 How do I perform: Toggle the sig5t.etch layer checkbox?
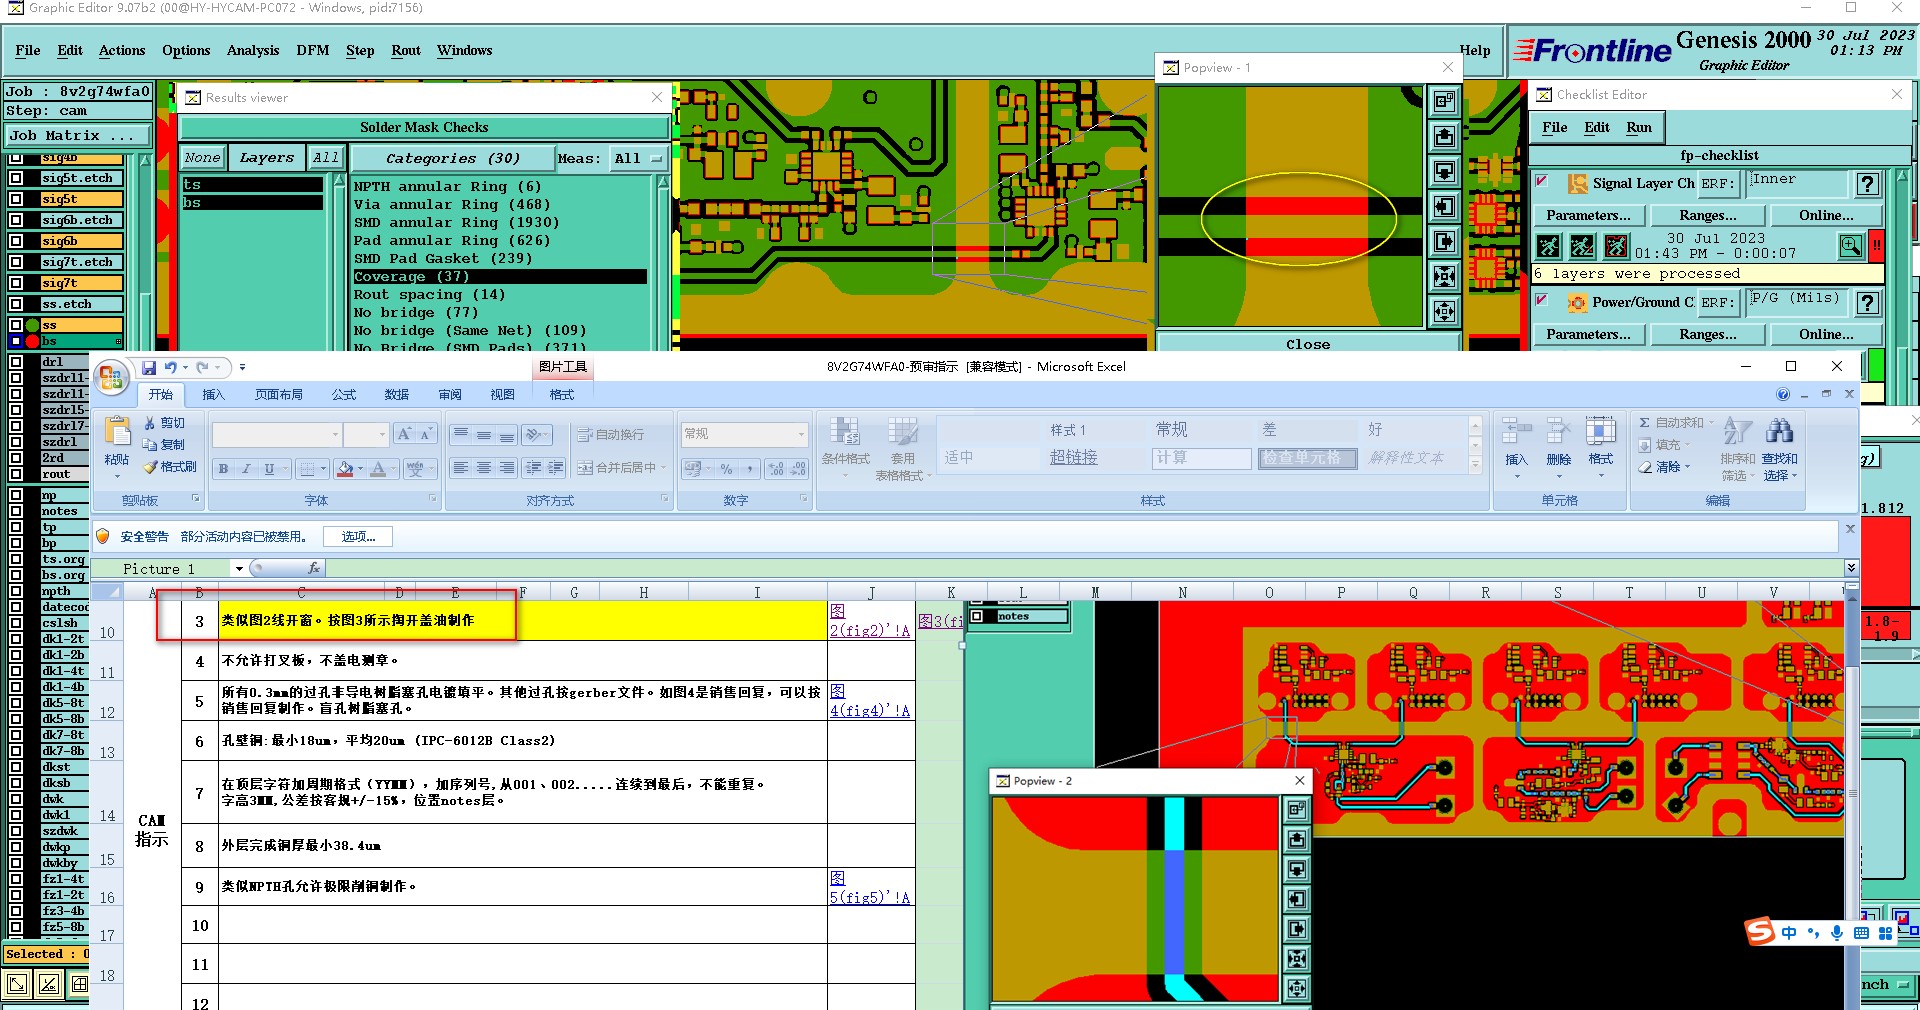pos(16,178)
